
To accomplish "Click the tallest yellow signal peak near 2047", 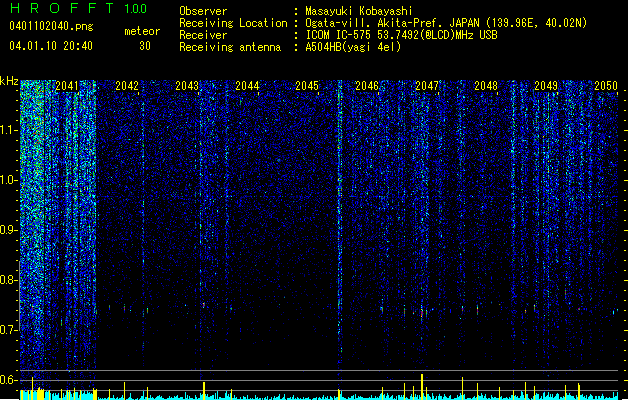I will (422, 386).
